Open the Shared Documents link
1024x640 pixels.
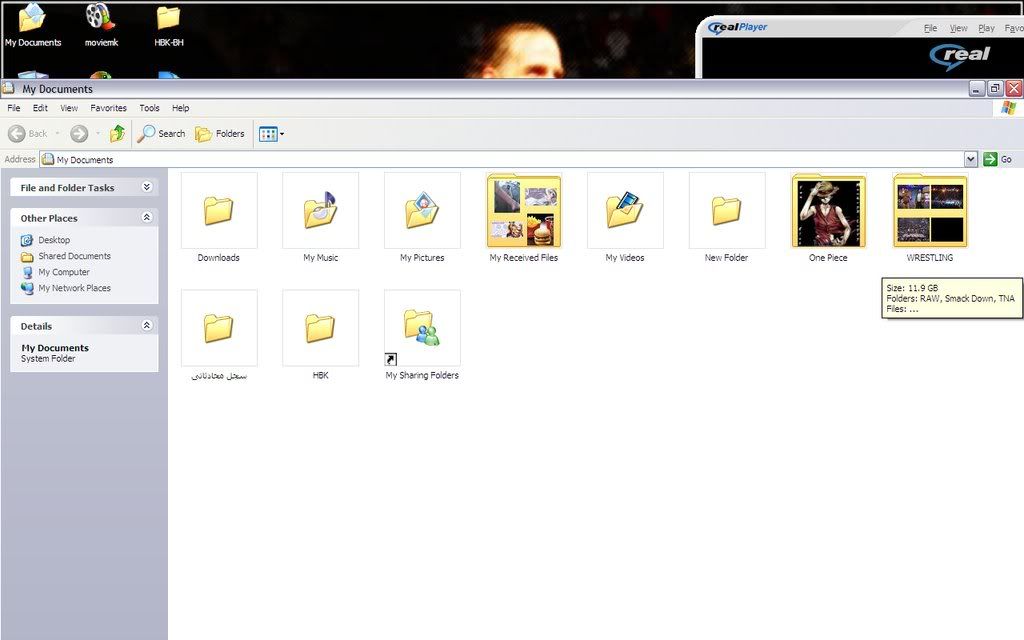tap(66, 256)
